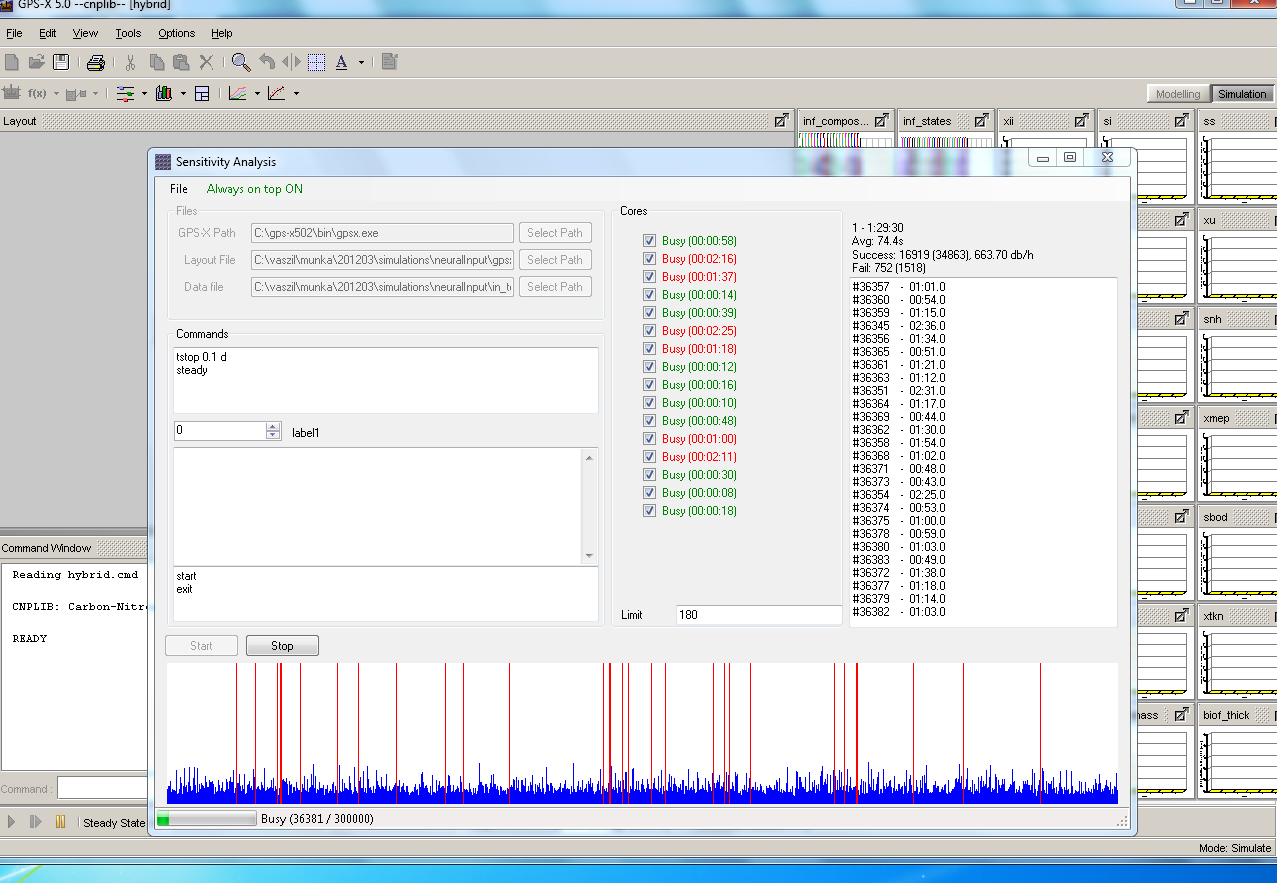Click Select Path for GPS-X Path
The height and width of the screenshot is (883, 1277).
click(x=555, y=233)
